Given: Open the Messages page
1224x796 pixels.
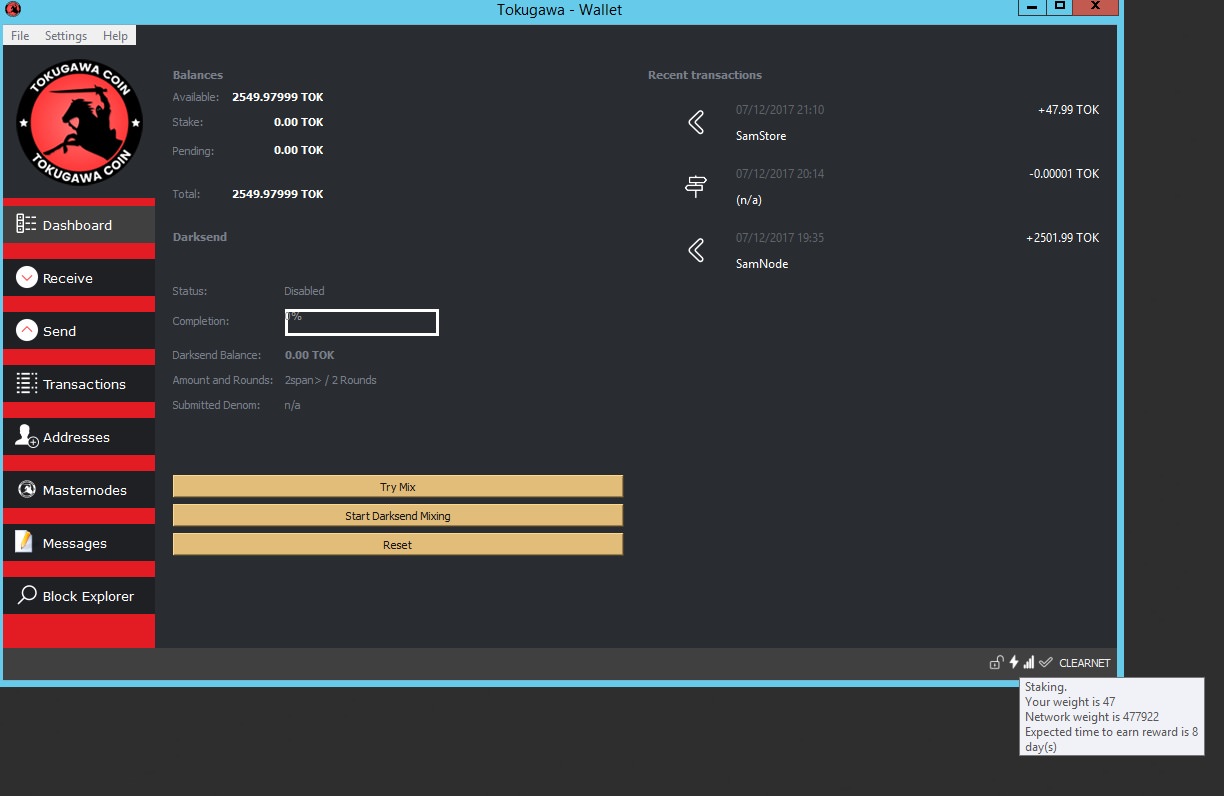Looking at the screenshot, I should pos(79,543).
